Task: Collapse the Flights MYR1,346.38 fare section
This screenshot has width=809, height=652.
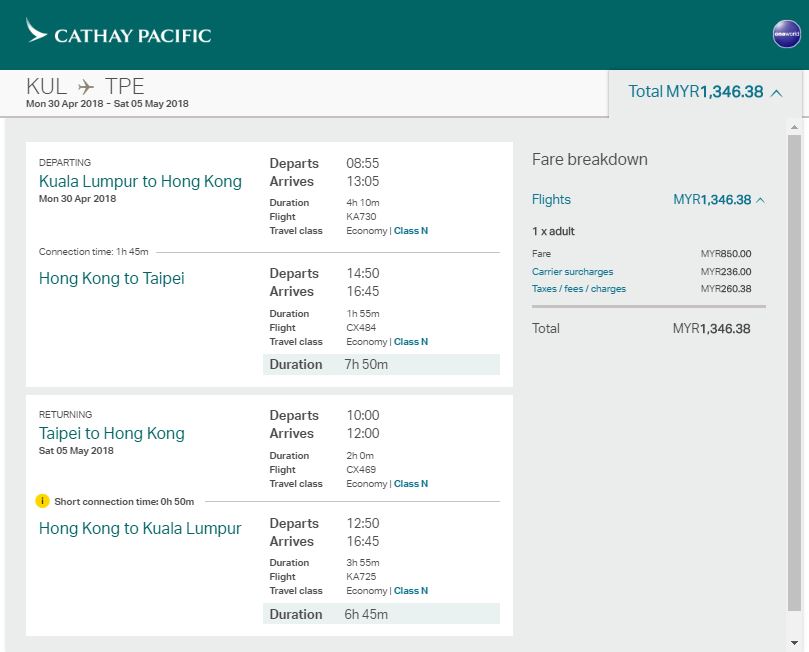Action: [x=760, y=200]
